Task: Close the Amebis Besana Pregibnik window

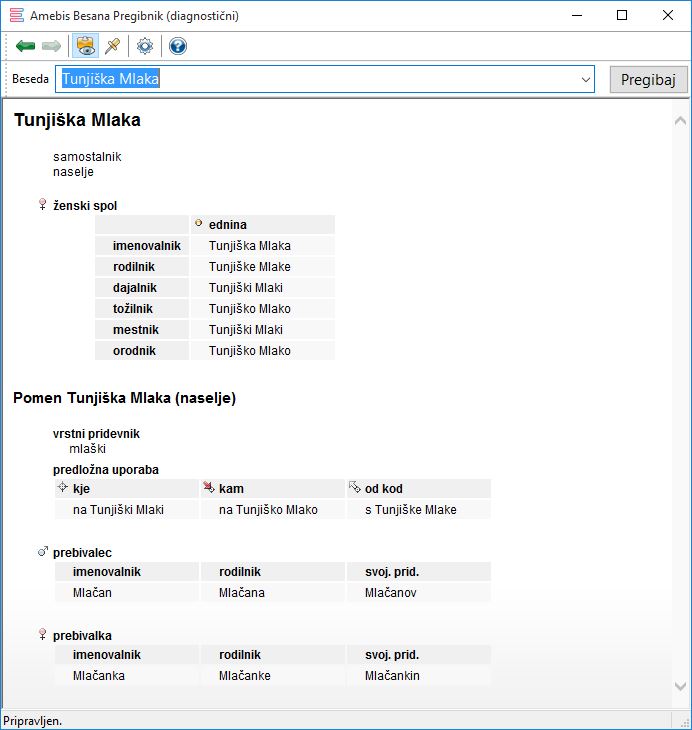Action: [667, 15]
